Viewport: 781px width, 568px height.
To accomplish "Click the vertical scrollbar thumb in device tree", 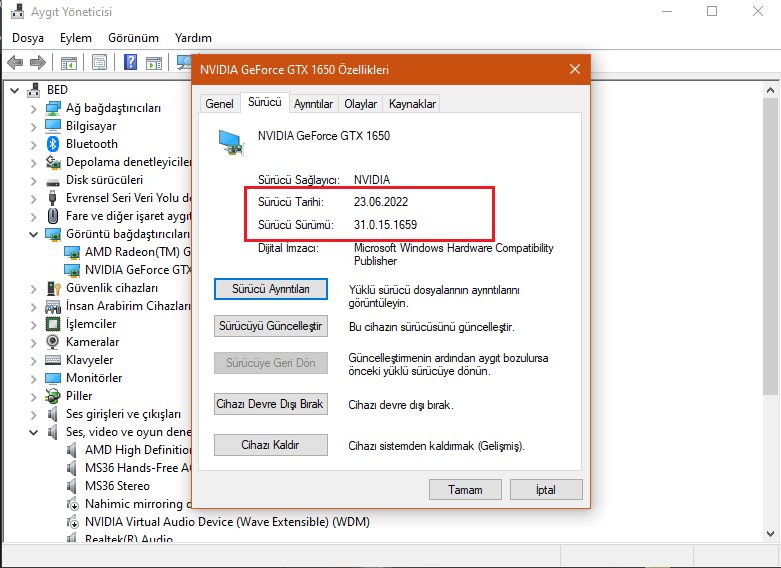I will [x=771, y=247].
